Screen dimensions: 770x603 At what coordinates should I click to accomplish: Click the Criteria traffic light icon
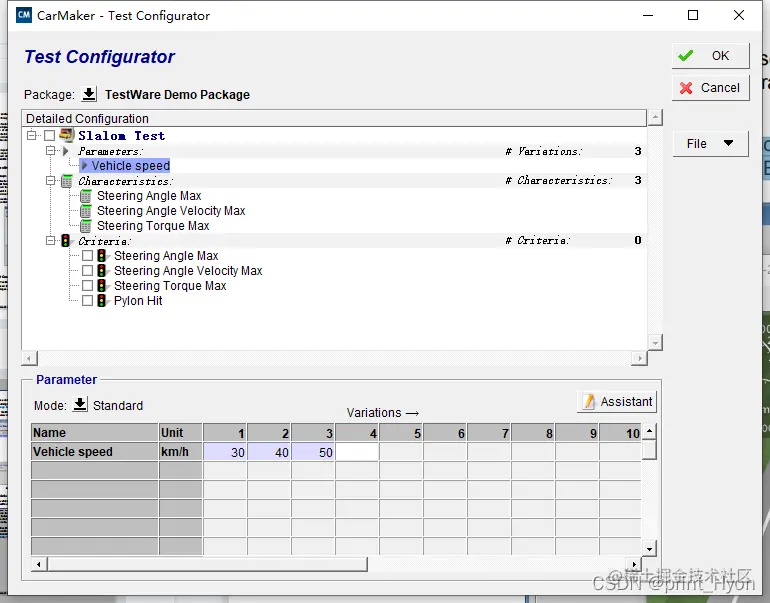[65, 241]
